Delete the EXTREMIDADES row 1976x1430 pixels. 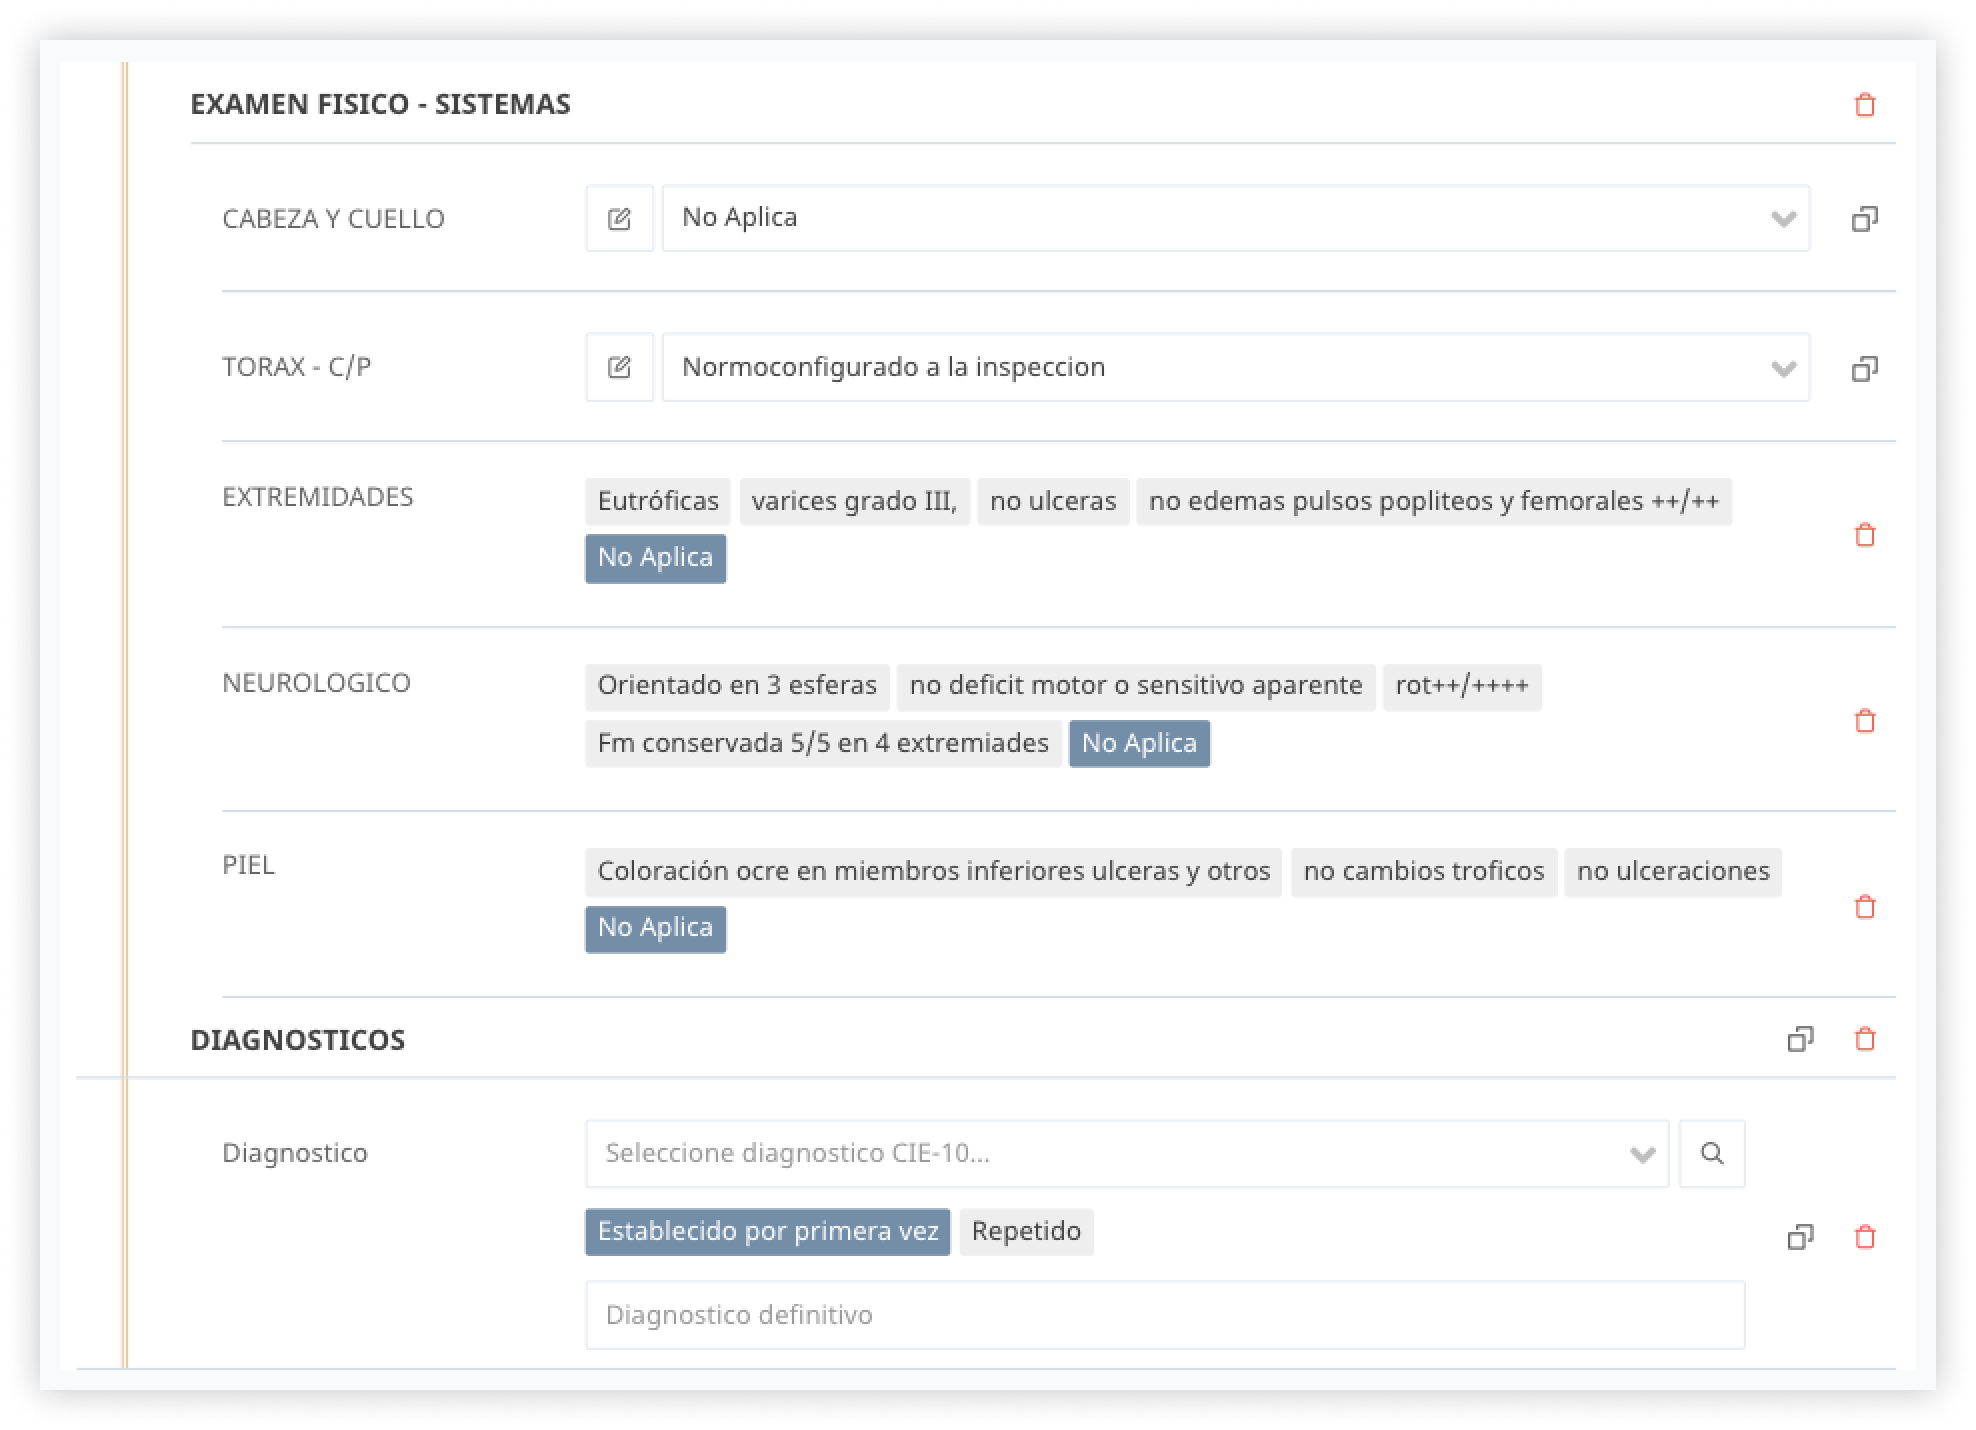(1864, 535)
